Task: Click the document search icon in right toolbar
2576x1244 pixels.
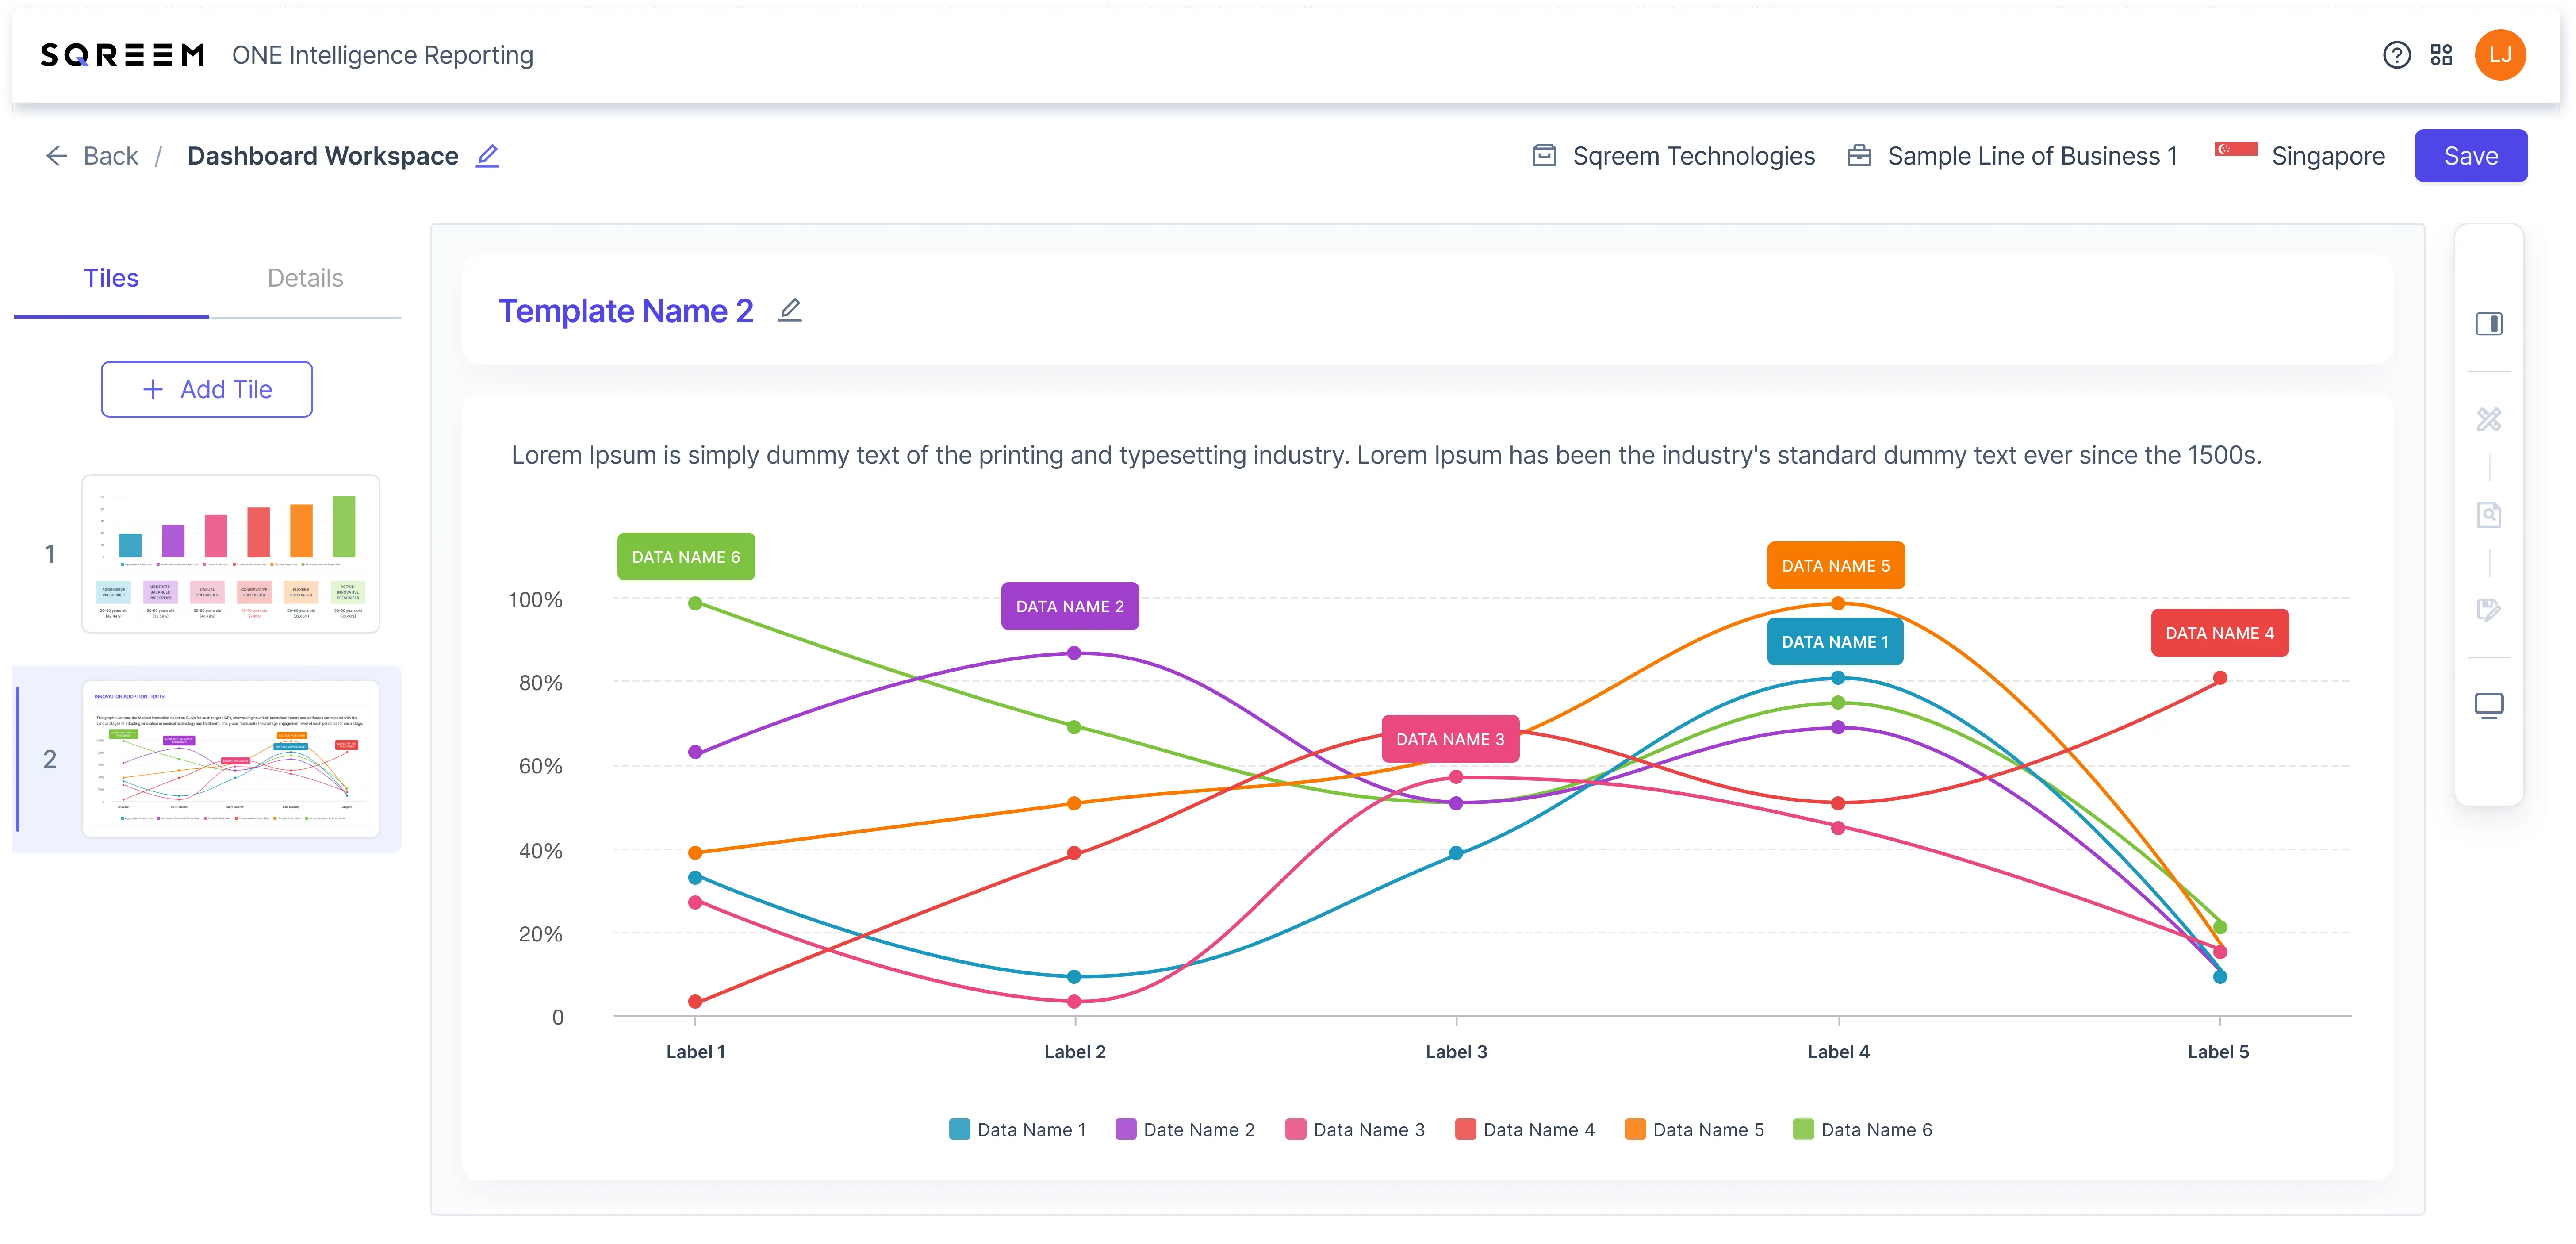Action: click(2489, 515)
